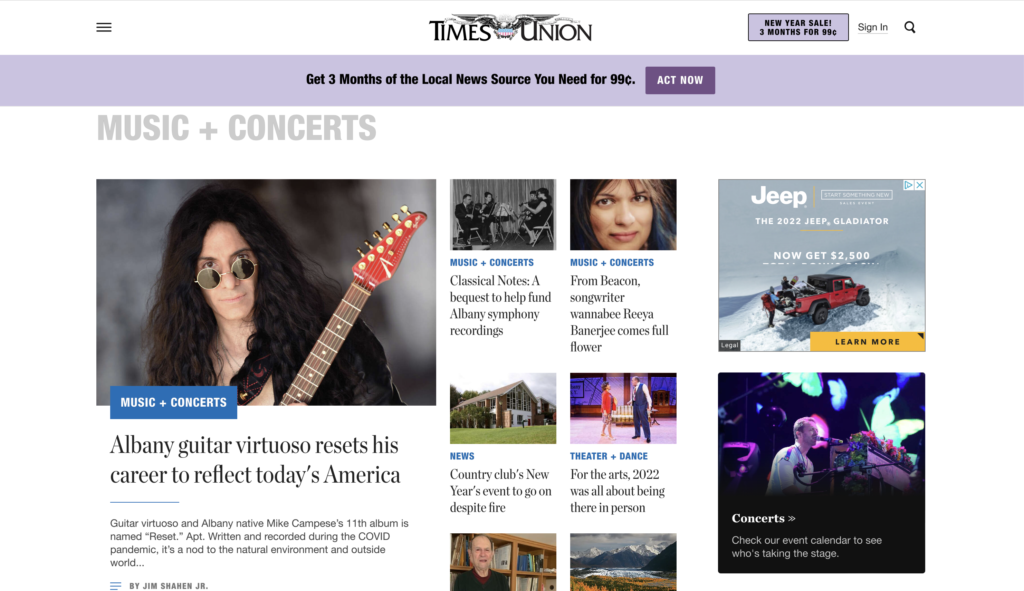Click the string quartet black-and-white thumbnail
Image resolution: width=1024 pixels, height=591 pixels.
point(503,215)
